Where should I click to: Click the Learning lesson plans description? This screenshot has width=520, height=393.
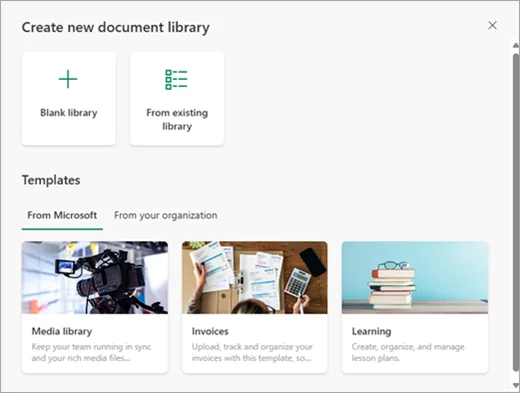(408, 352)
